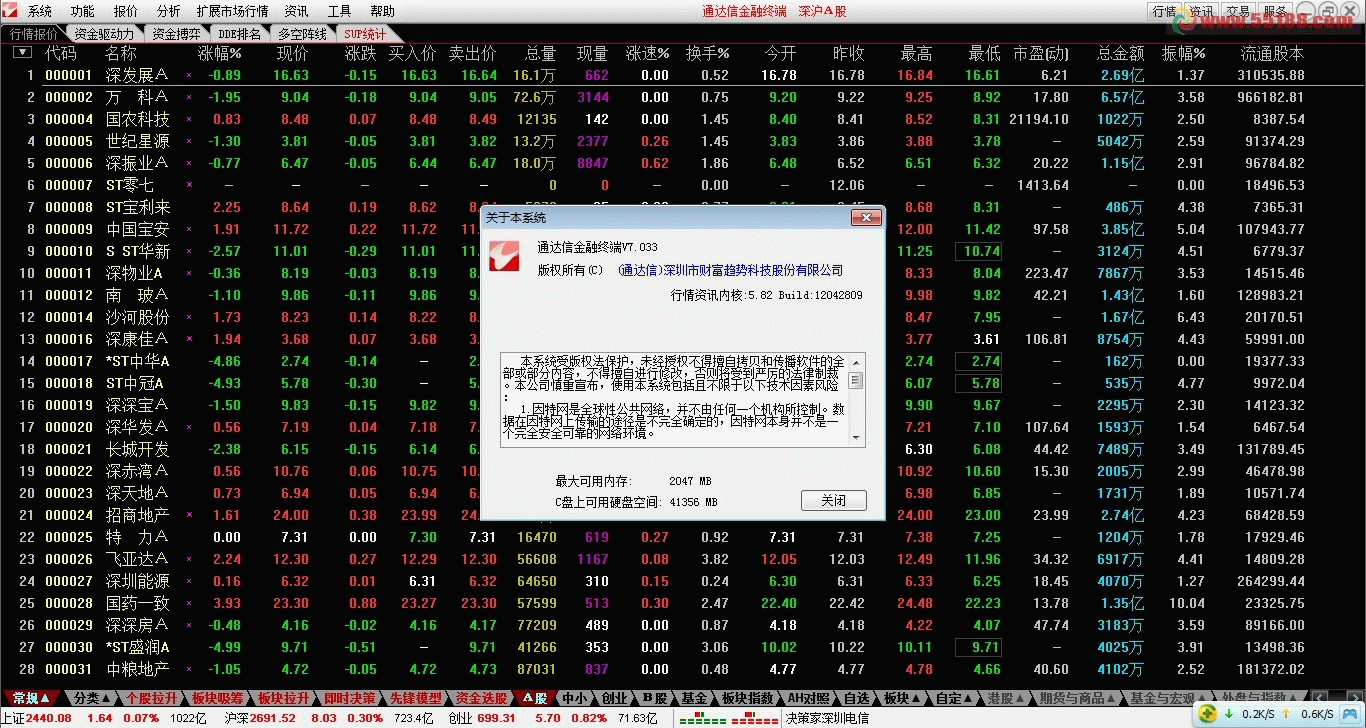Select the 先锋模型 bottom tab
Viewport: 1366px width, 728px height.
pos(415,698)
